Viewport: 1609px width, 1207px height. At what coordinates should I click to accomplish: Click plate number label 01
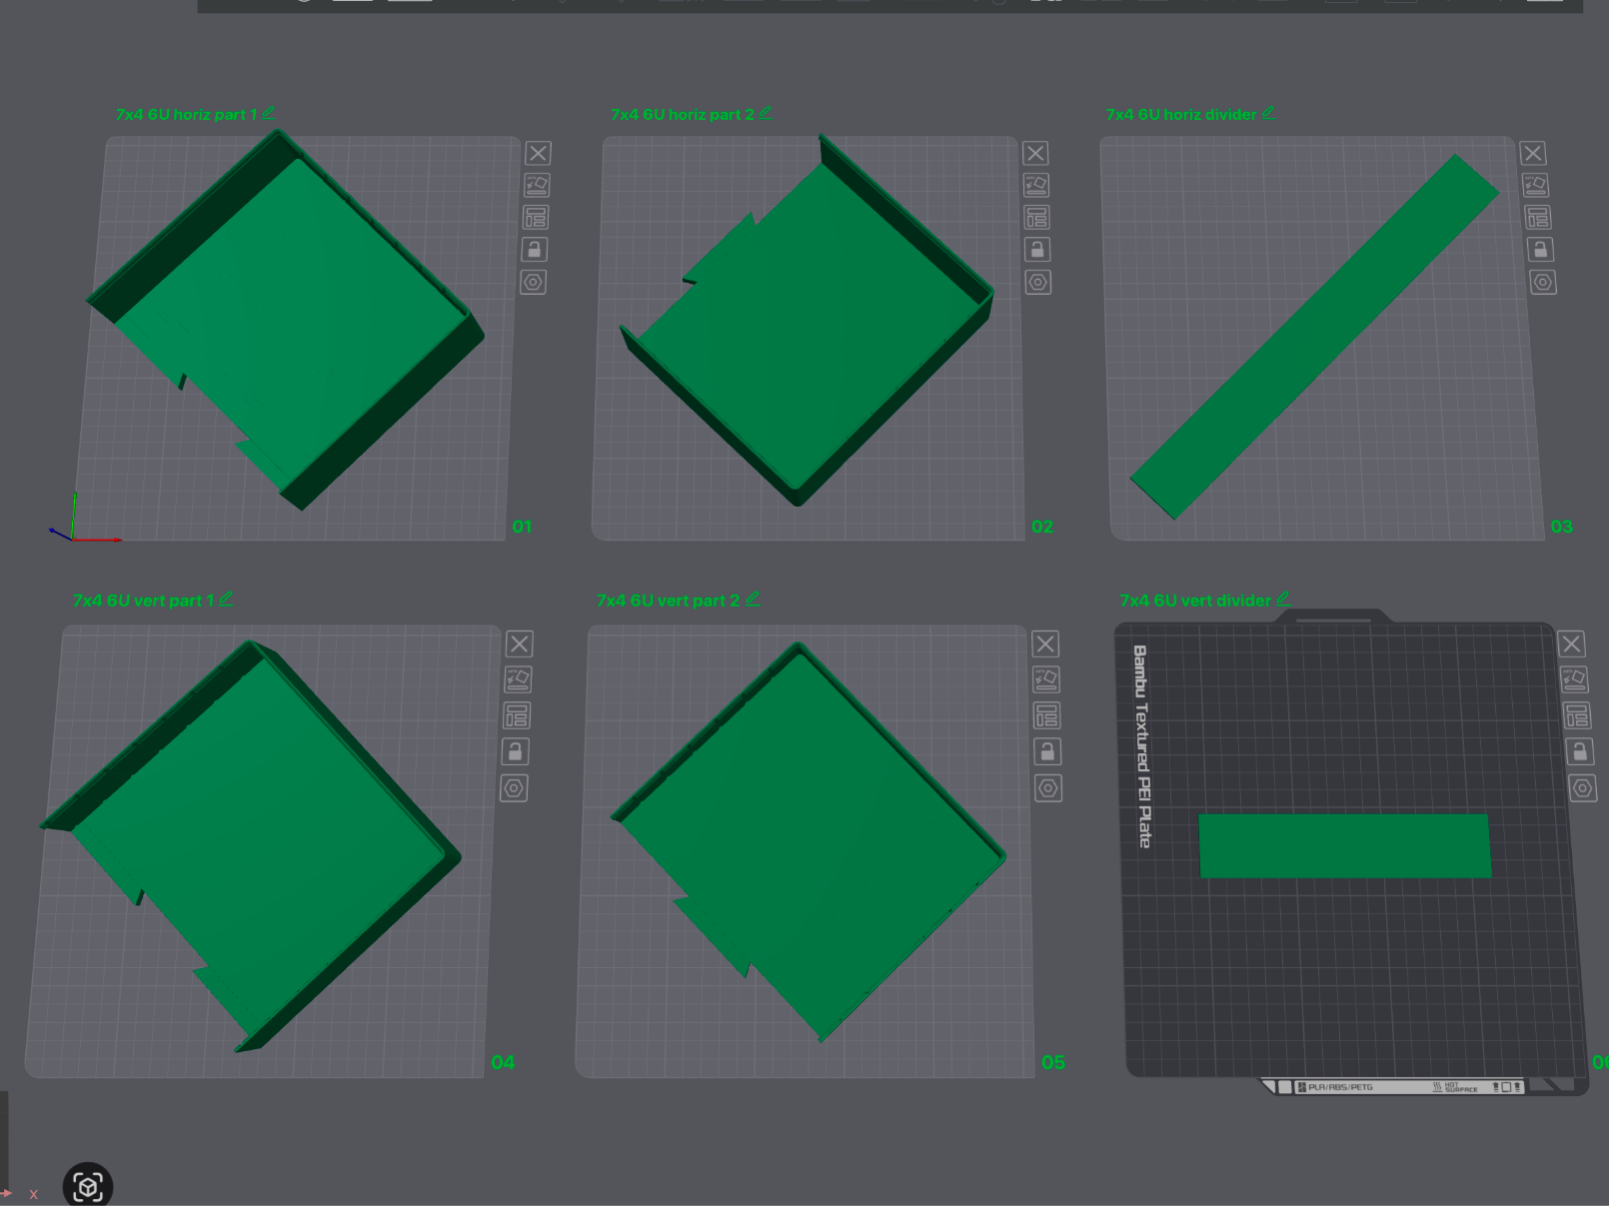tap(522, 526)
